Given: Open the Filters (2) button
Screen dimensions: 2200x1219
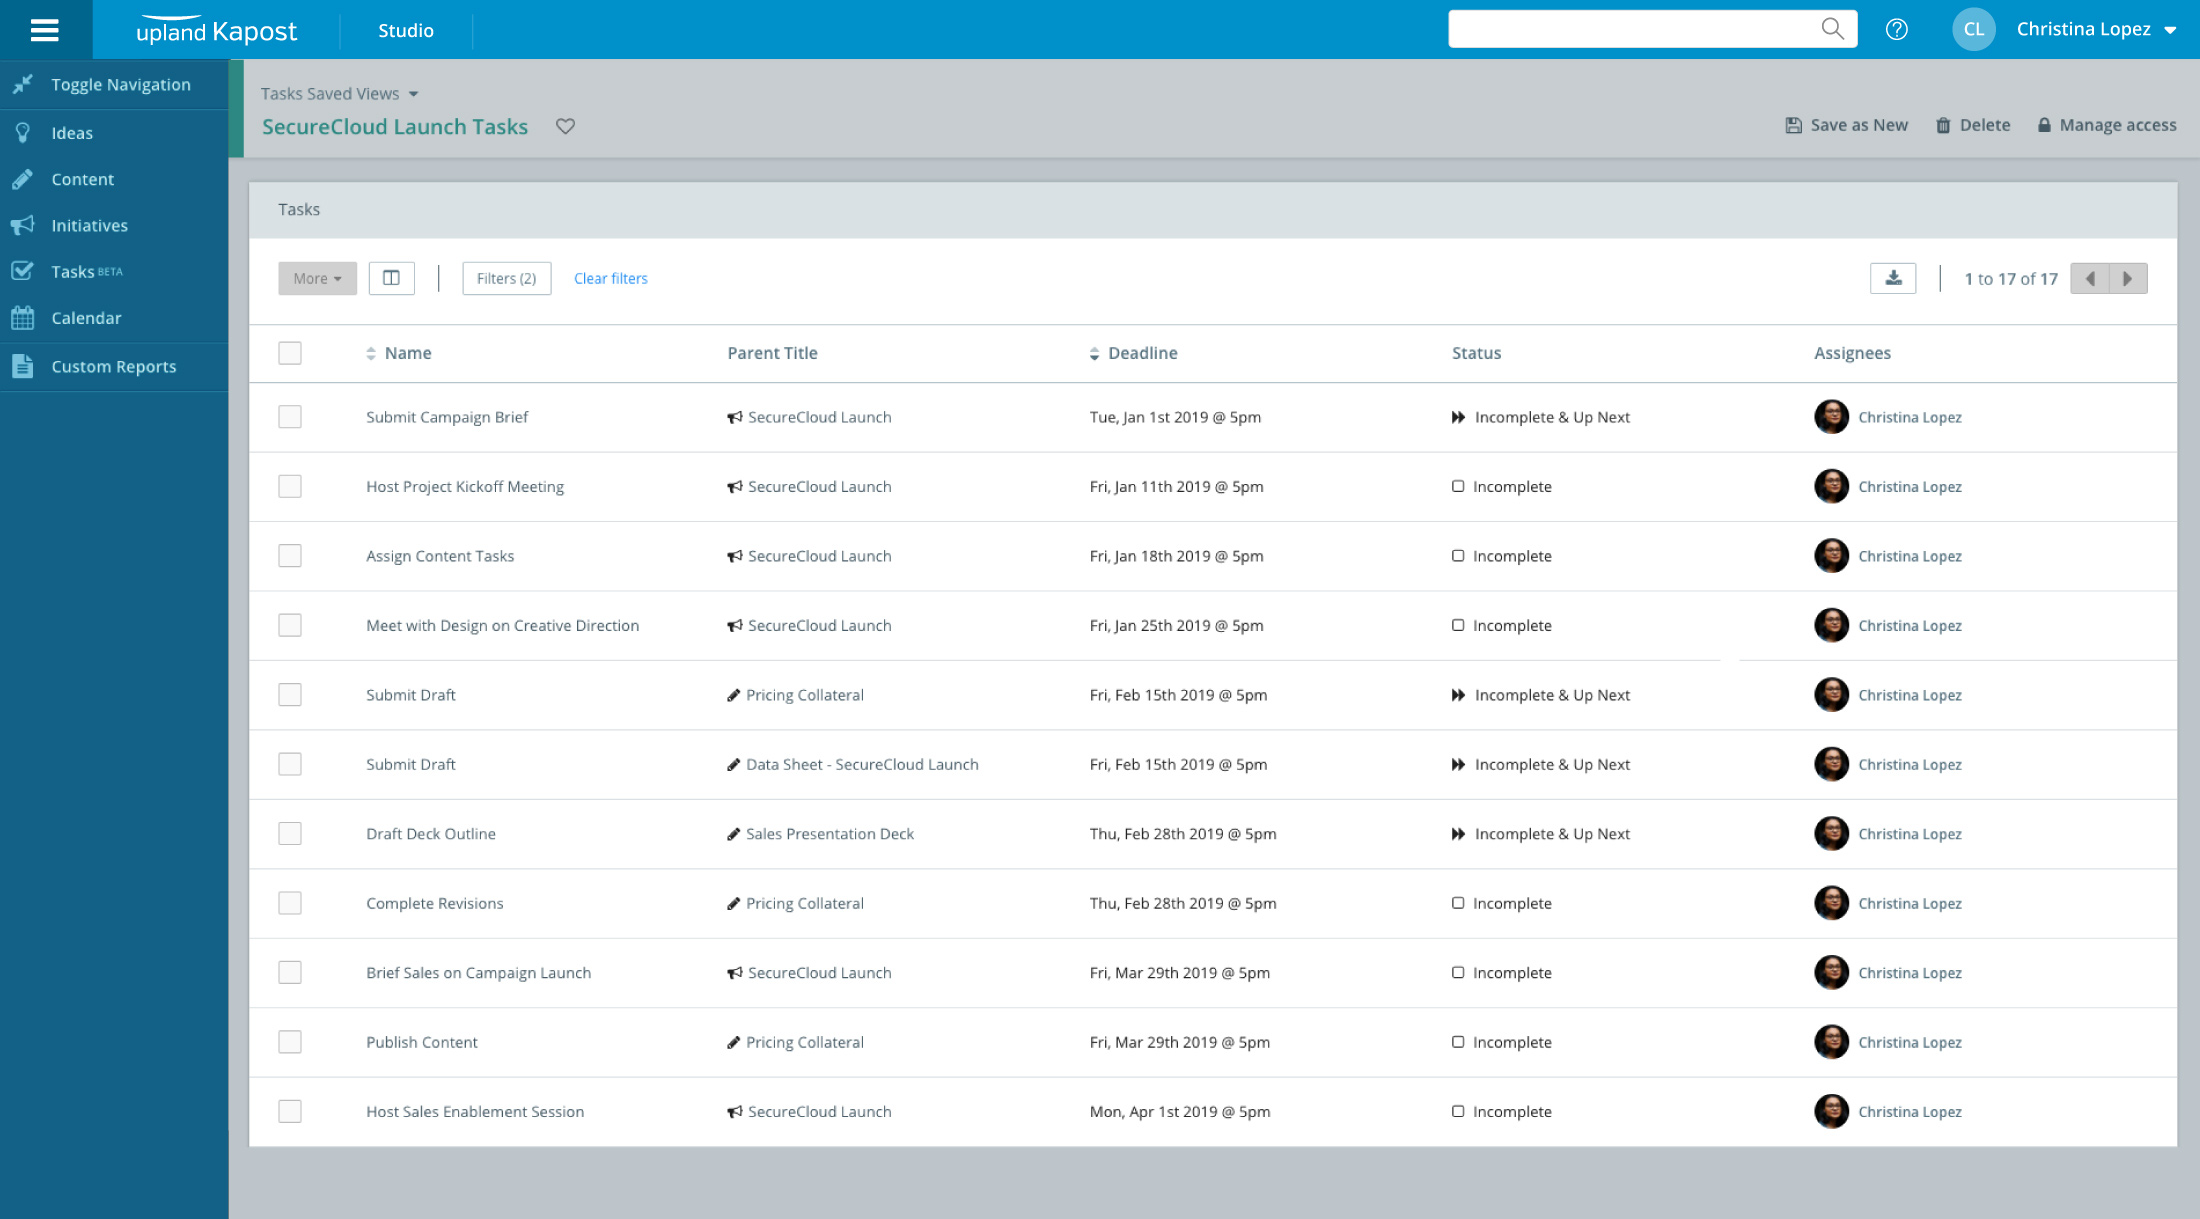Looking at the screenshot, I should 506,278.
